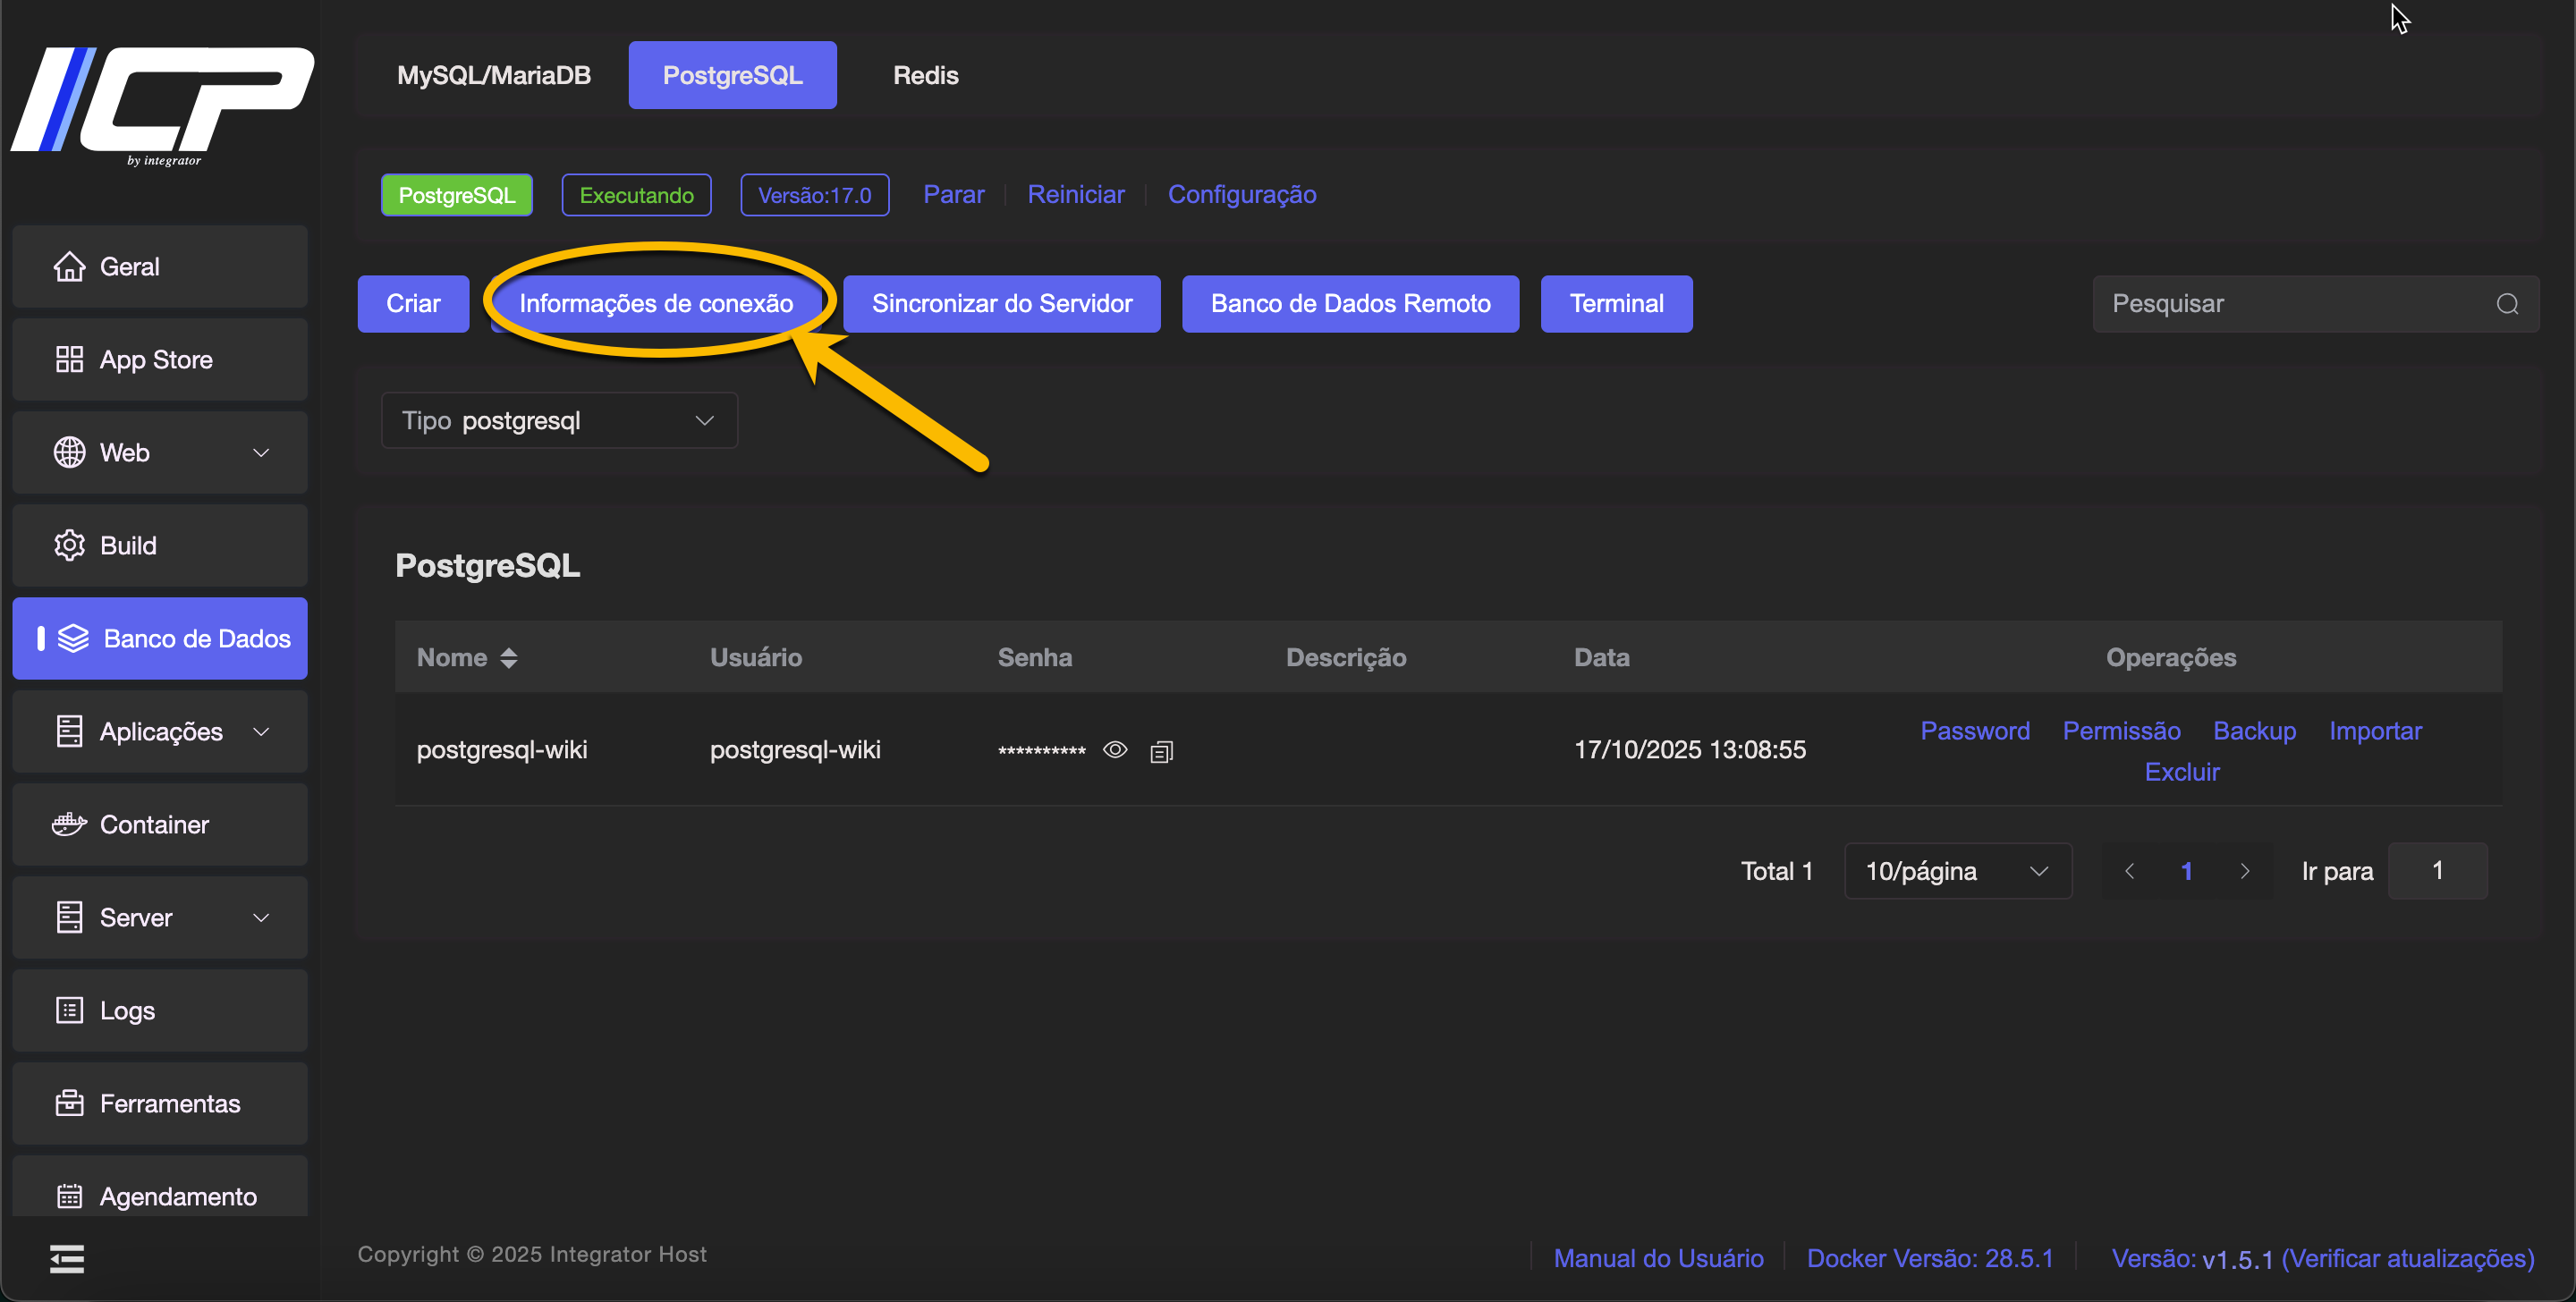Viewport: 2576px width, 1302px height.
Task: Reveal password with the eye icon
Action: point(1115,750)
